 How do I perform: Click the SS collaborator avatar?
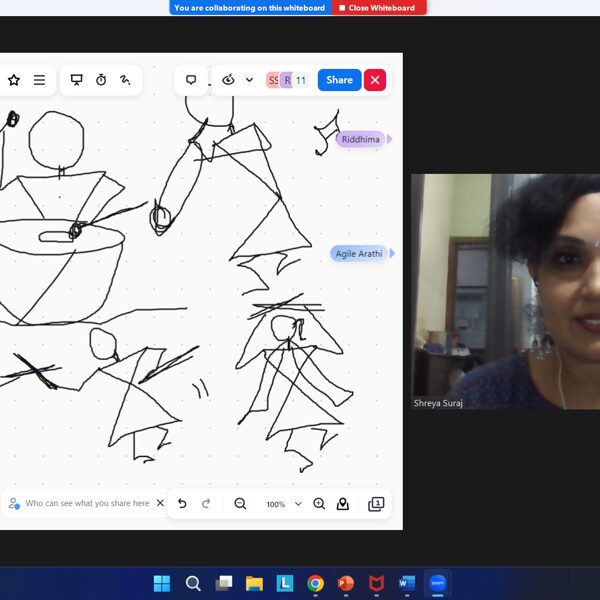click(272, 80)
